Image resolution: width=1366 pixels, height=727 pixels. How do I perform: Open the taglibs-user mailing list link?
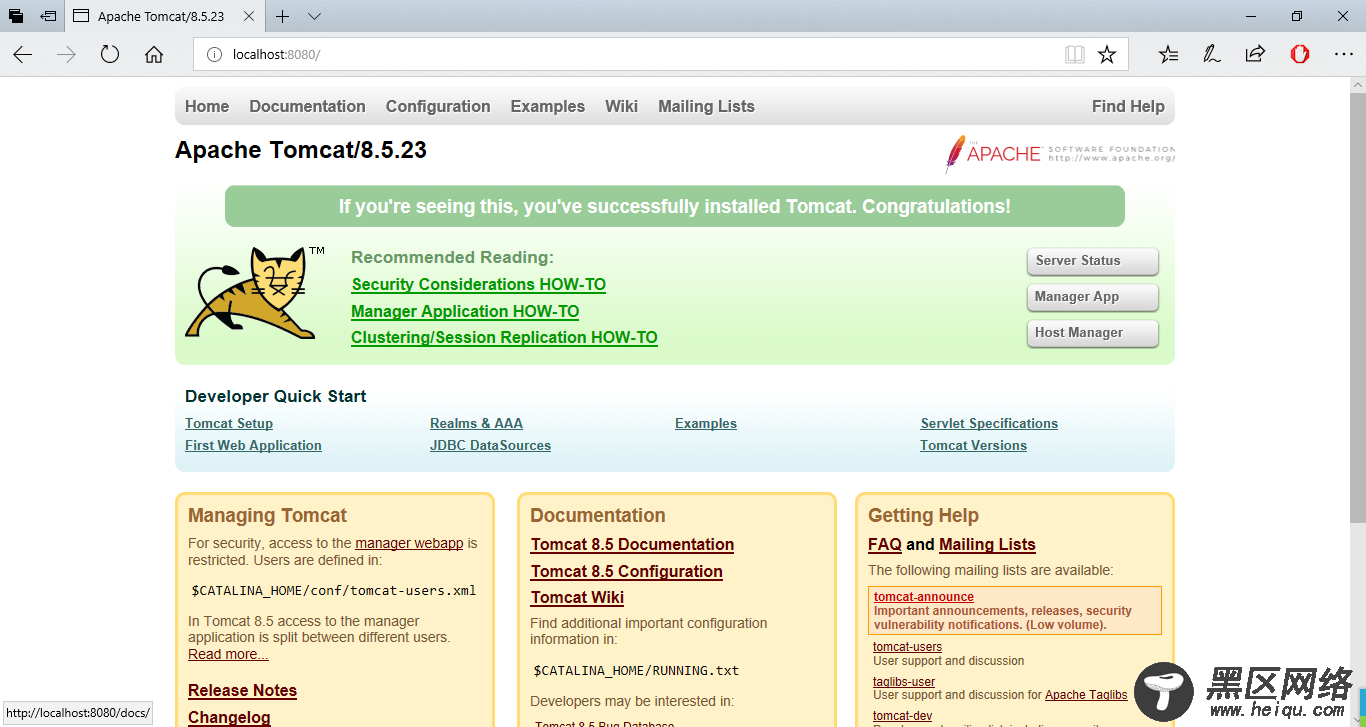pyautogui.click(x=904, y=682)
